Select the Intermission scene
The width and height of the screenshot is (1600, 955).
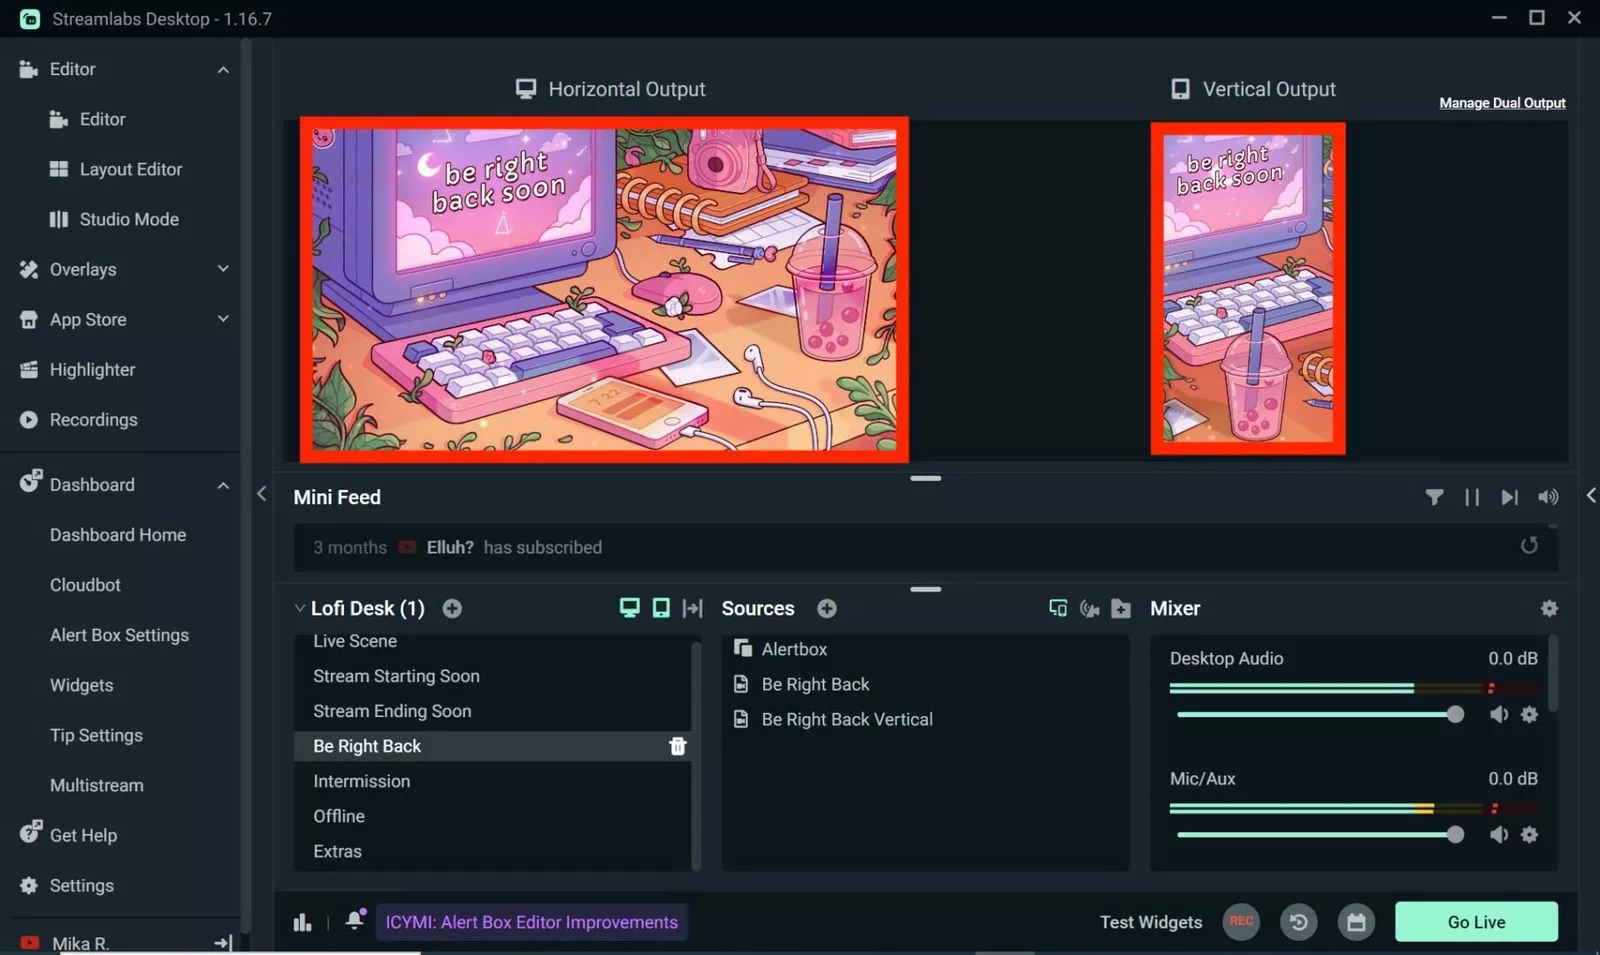[x=362, y=781]
